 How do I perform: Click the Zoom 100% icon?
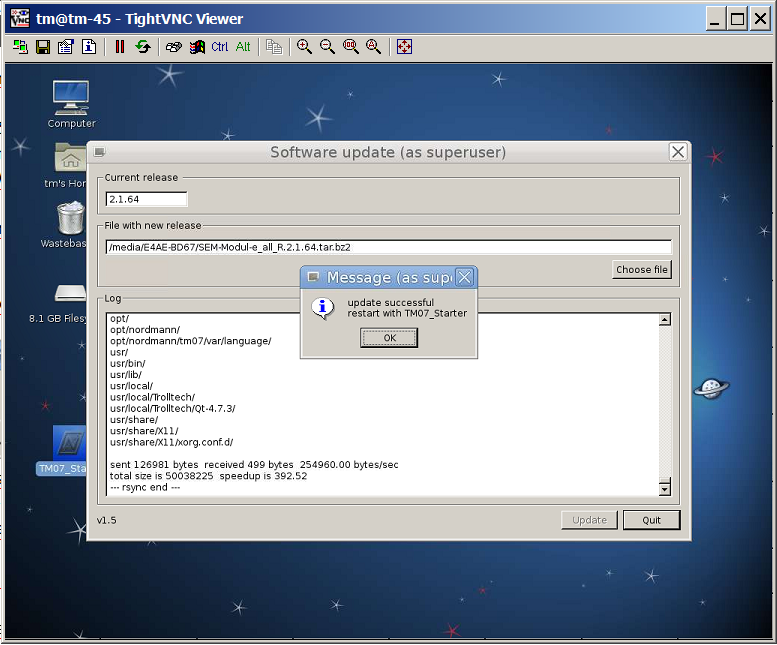pyautogui.click(x=351, y=47)
